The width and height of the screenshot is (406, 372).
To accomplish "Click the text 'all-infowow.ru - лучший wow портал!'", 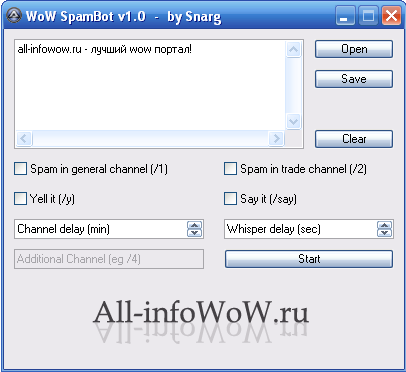I will (x=105, y=50).
